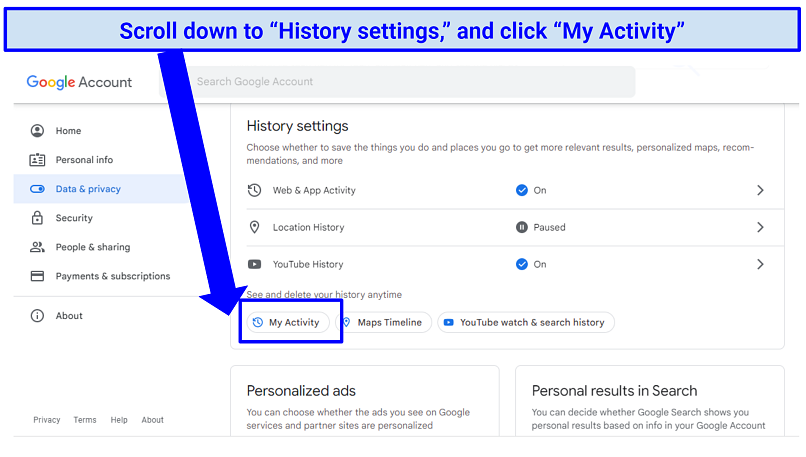806x457 pixels.
Task: Click the Data & privacy toggle icon
Action: click(x=37, y=189)
